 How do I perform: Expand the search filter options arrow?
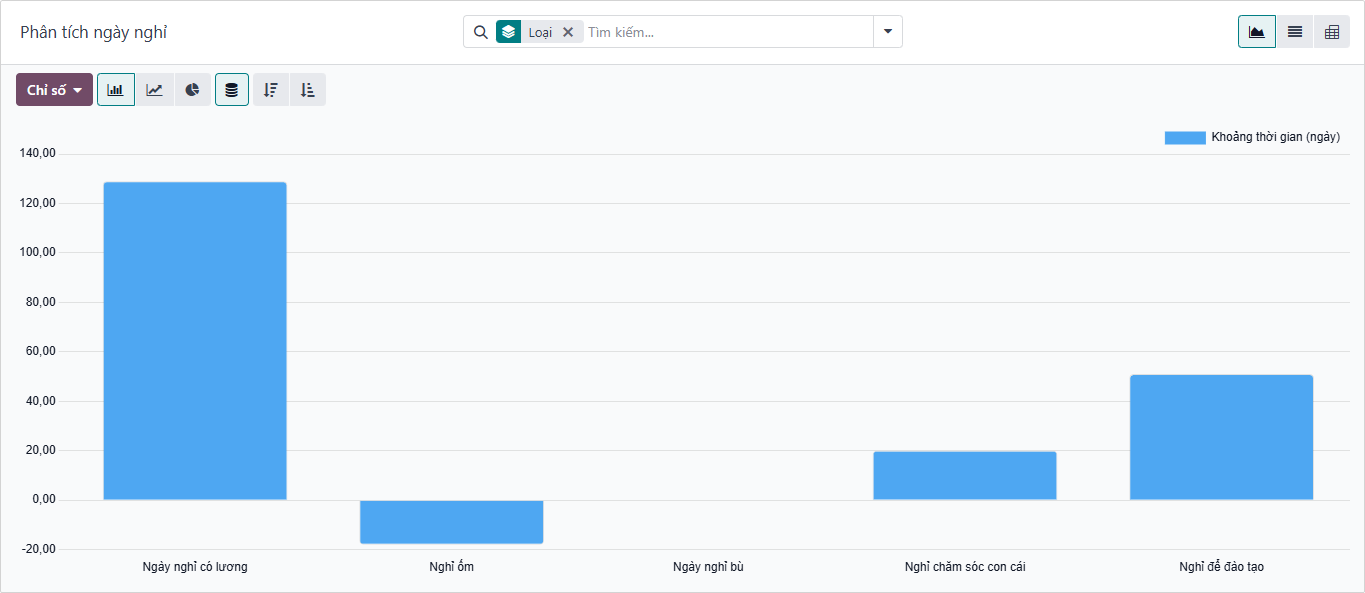point(888,32)
